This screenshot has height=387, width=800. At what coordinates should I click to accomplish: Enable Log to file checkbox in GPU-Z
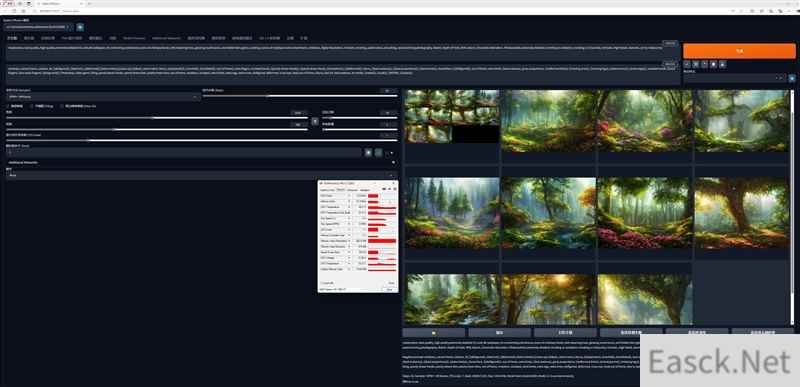coord(320,282)
